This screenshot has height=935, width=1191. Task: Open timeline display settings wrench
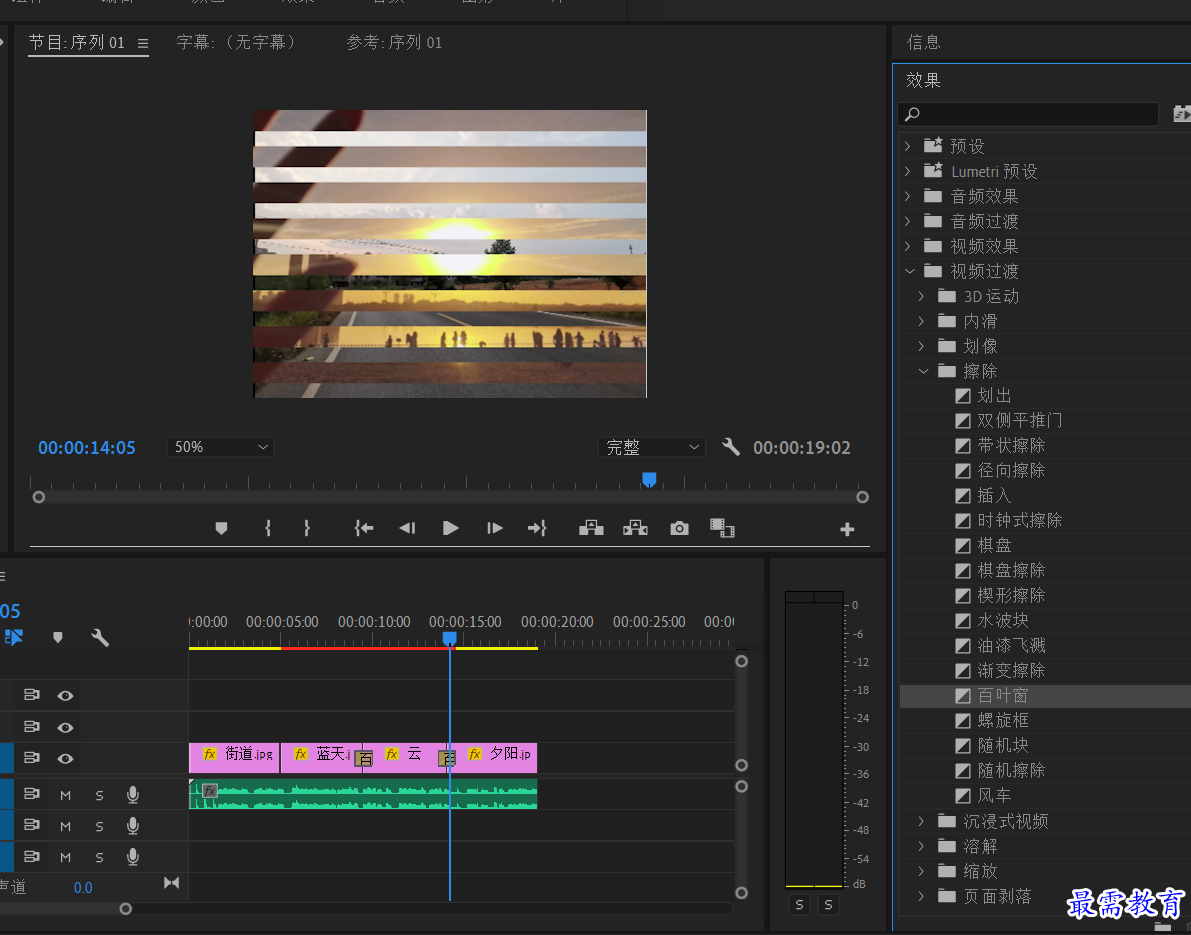100,637
